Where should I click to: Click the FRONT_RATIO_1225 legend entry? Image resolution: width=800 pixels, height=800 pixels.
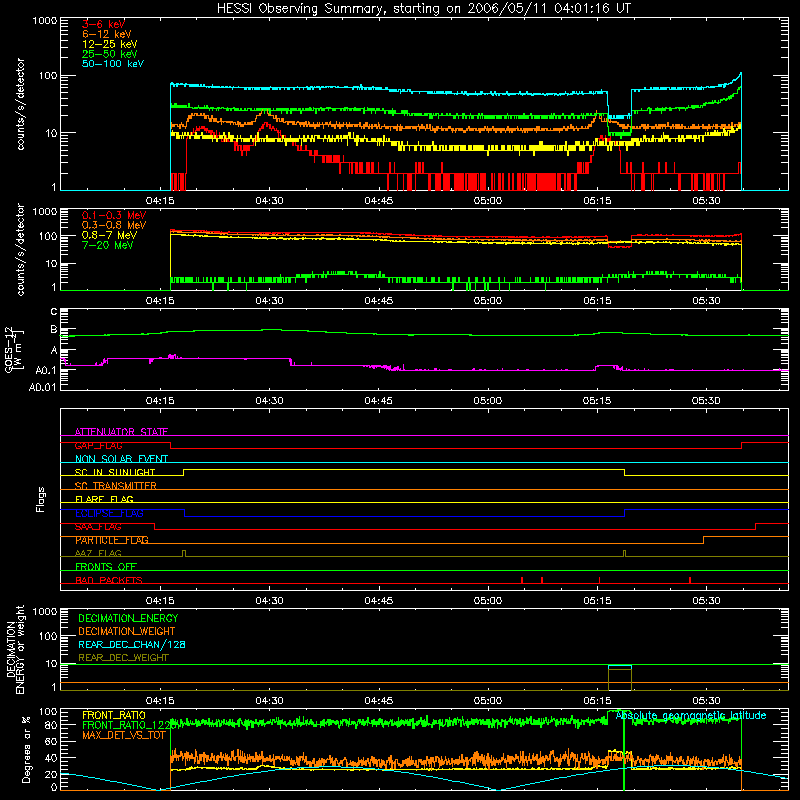(x=130, y=725)
